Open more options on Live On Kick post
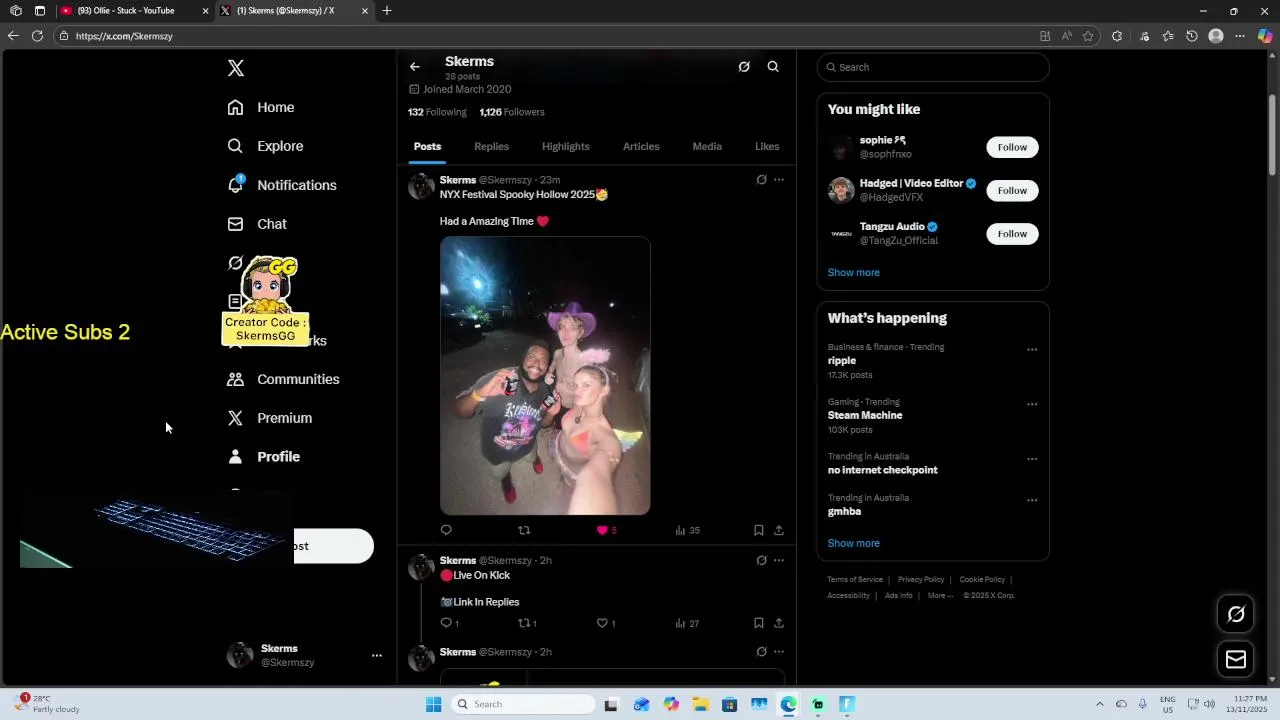The width and height of the screenshot is (1280, 720). tap(779, 560)
